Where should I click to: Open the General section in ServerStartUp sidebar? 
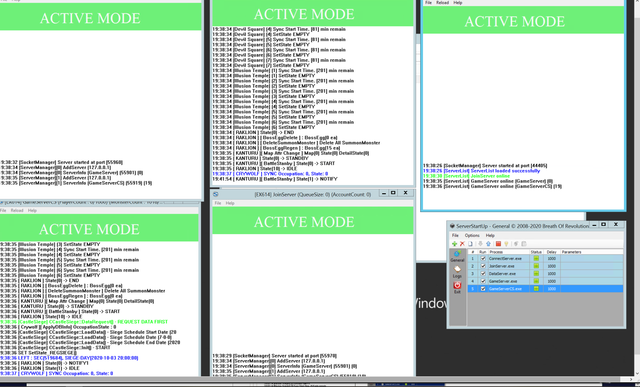point(458,256)
